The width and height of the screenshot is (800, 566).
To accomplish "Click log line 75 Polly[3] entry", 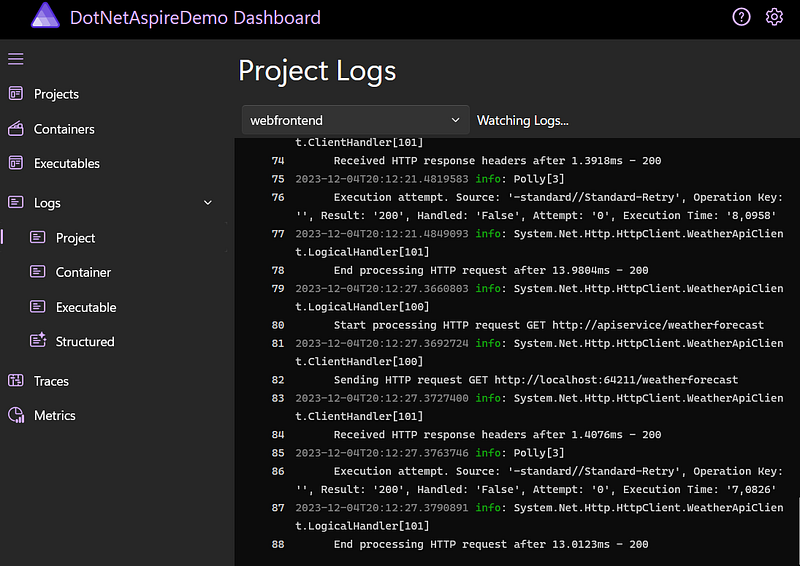I will 538,179.
